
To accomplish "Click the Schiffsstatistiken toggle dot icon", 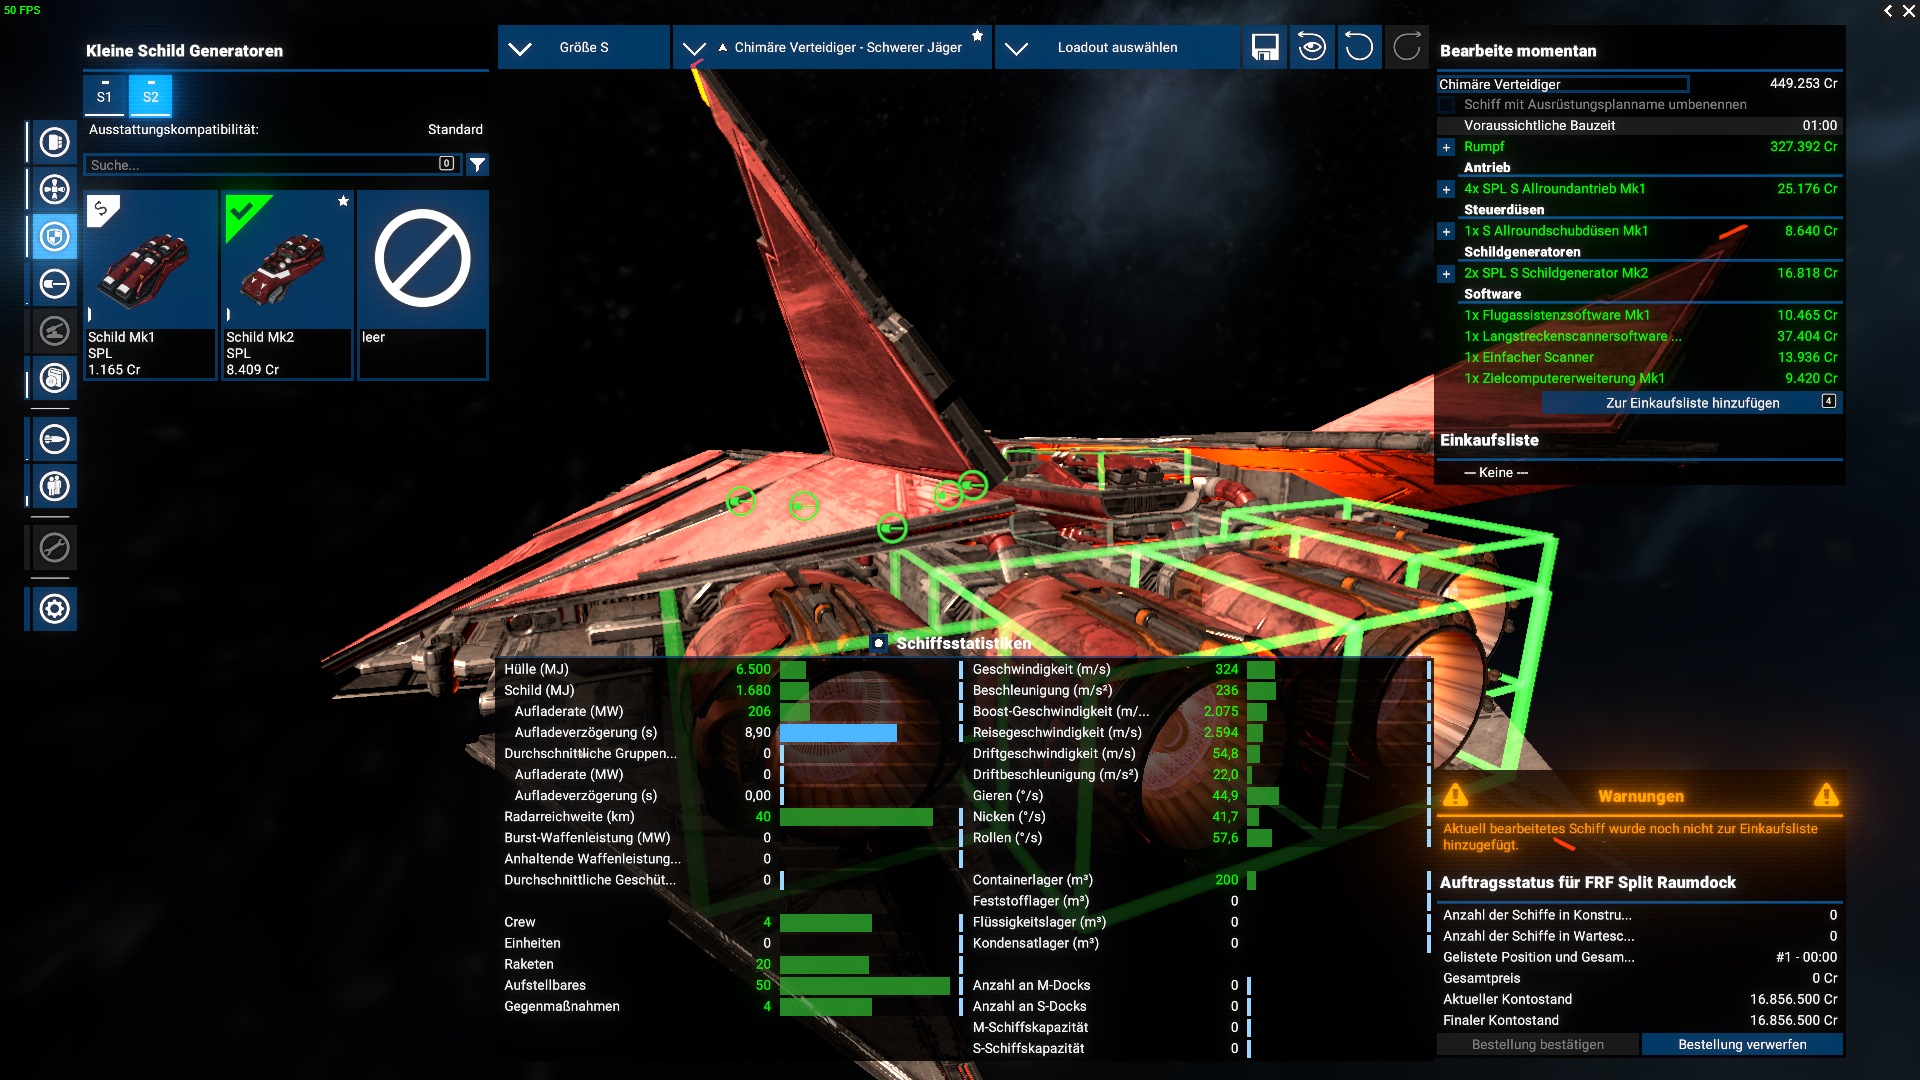I will coord(878,643).
